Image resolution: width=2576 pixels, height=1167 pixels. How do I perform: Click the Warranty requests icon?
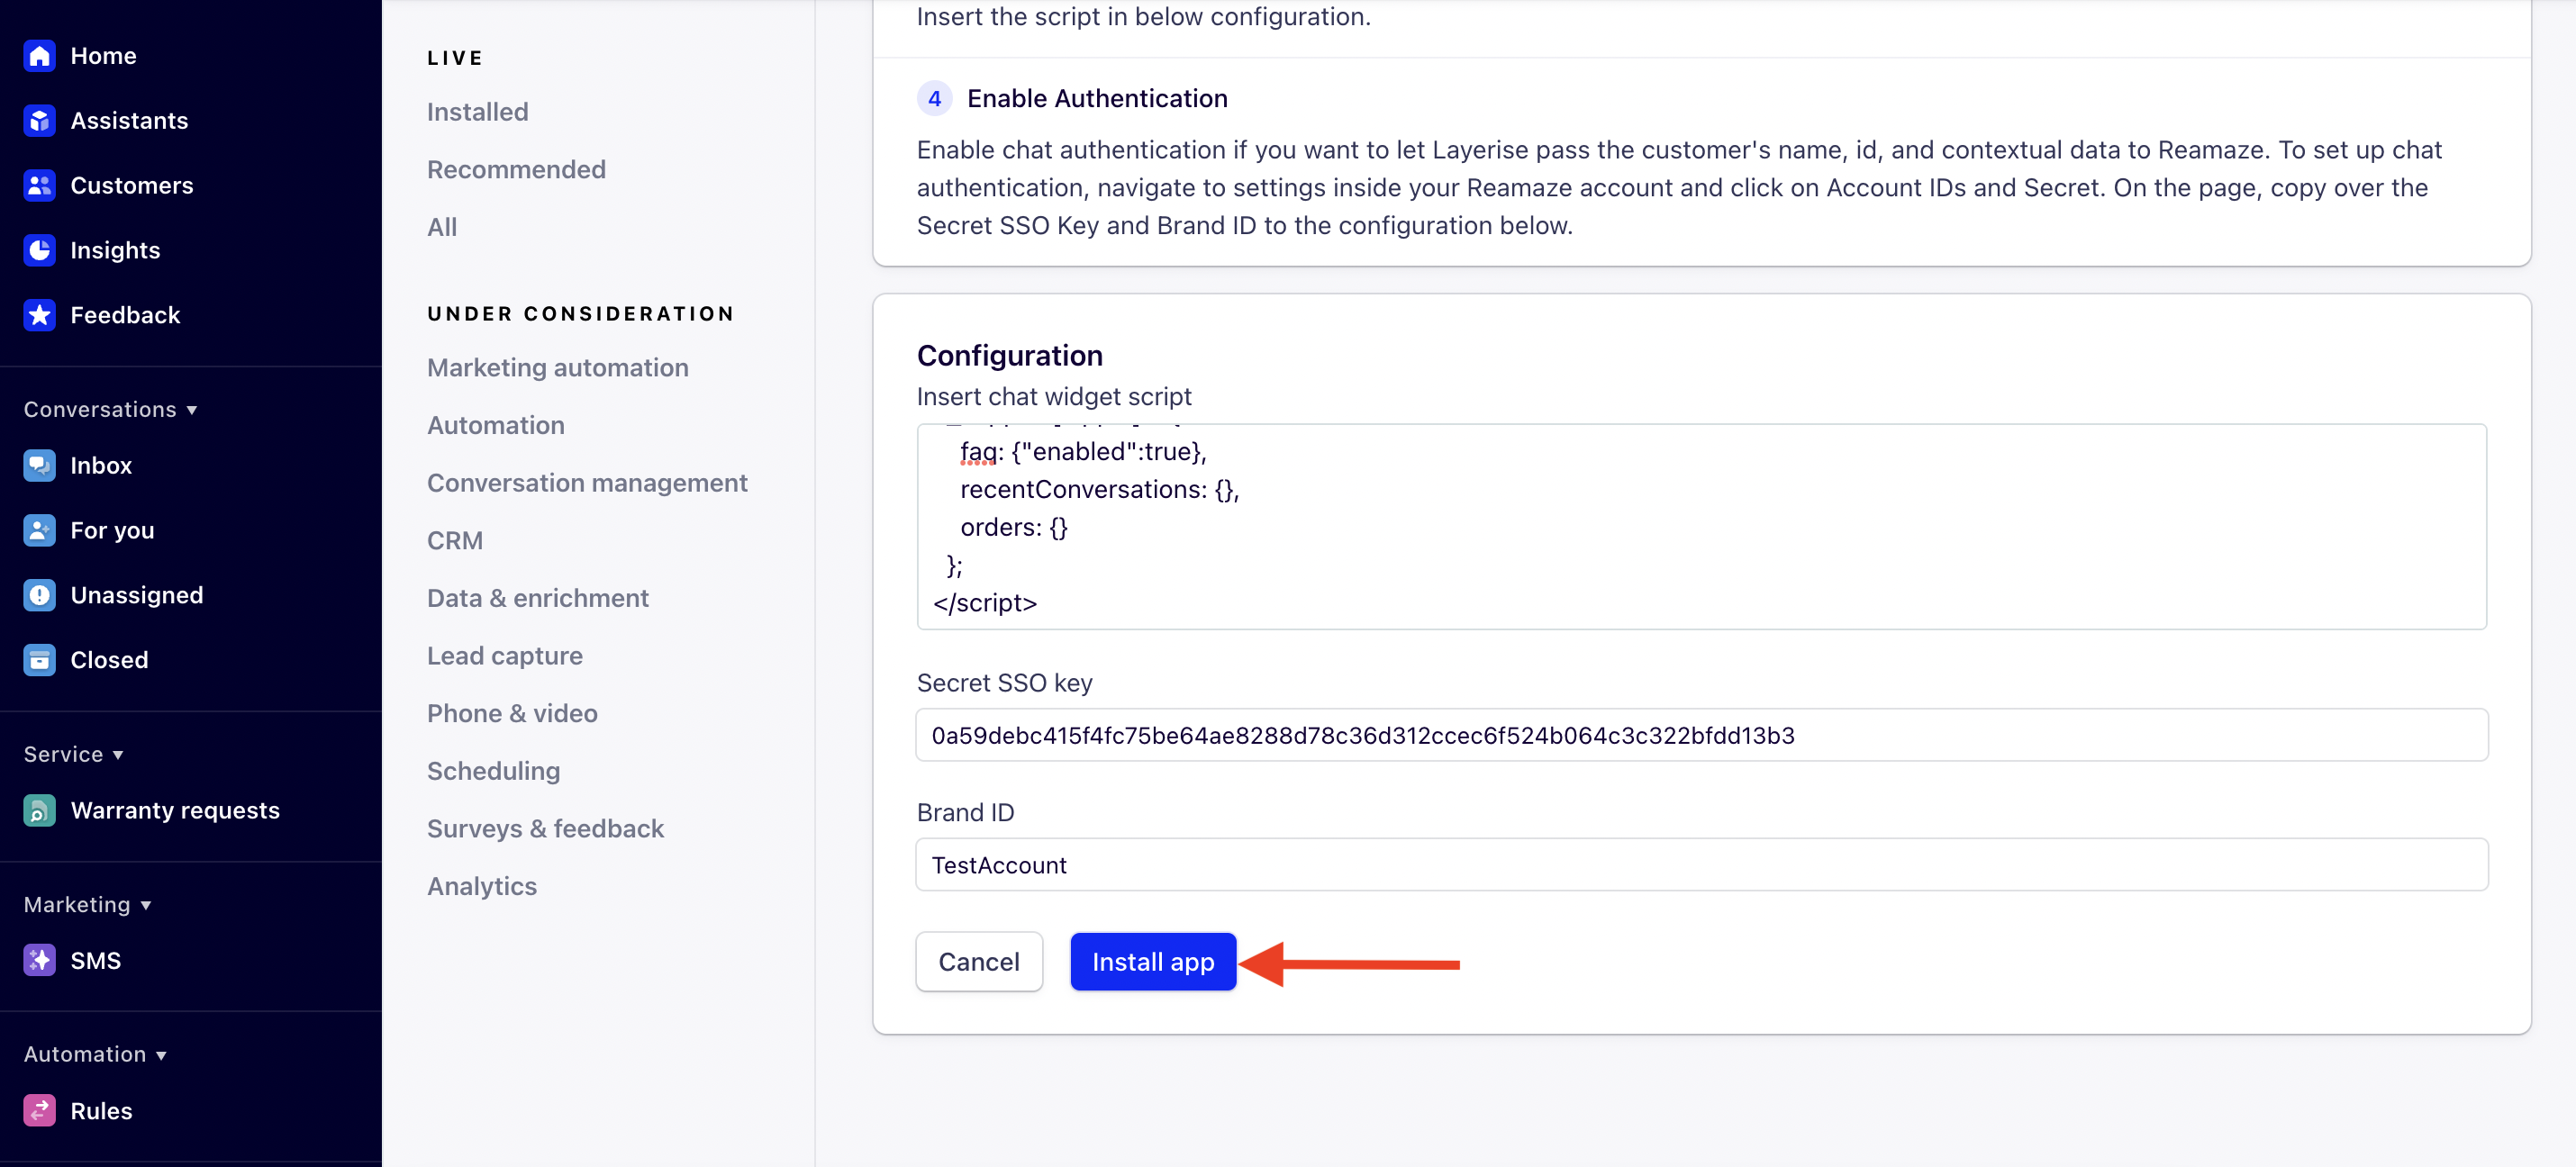point(39,810)
